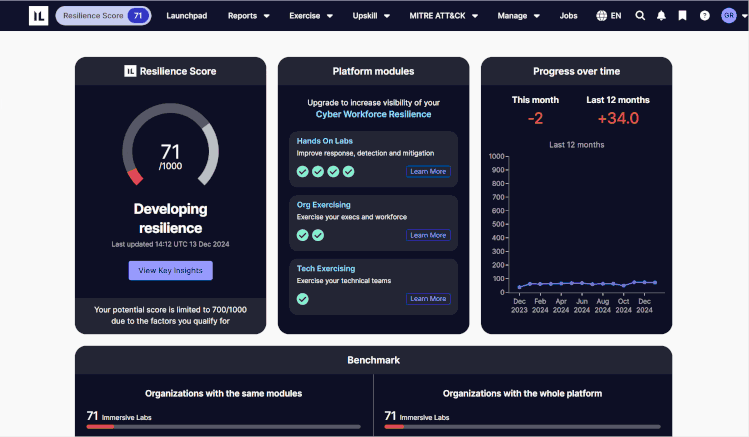Click the Resilience Score gauge dial
Image resolution: width=749 pixels, height=437 pixels.
170,150
